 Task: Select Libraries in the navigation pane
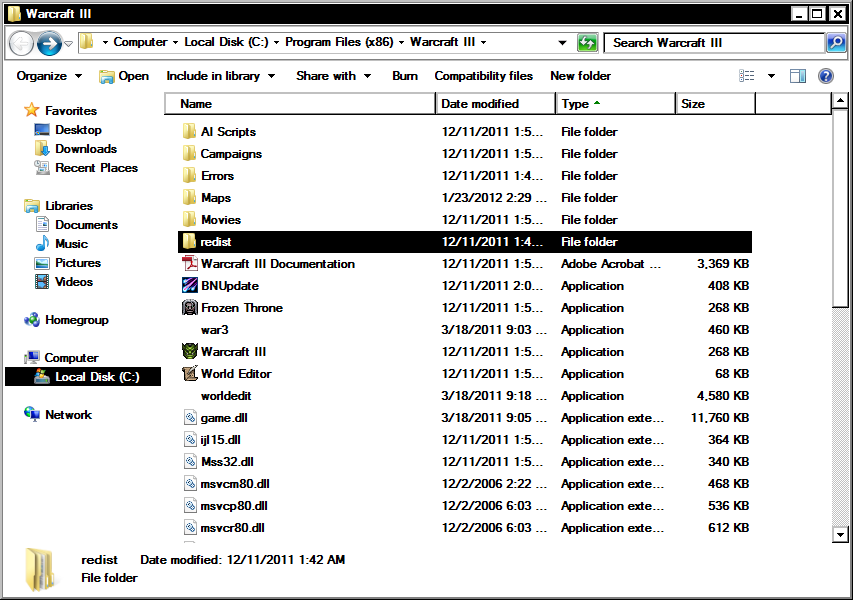click(58, 206)
